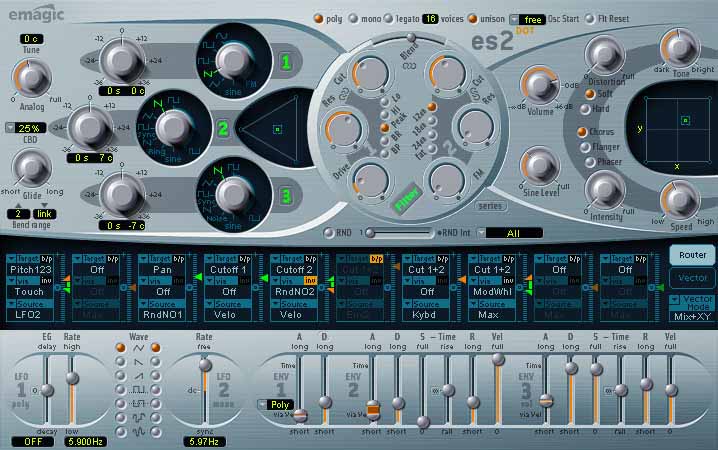The height and width of the screenshot is (450, 718).
Task: Click the LFO 2 Rate slider handle
Action: point(205,365)
